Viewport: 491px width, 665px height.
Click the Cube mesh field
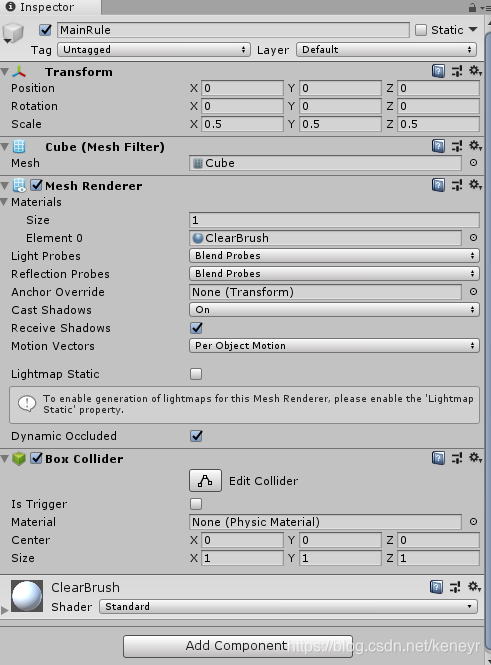325,163
